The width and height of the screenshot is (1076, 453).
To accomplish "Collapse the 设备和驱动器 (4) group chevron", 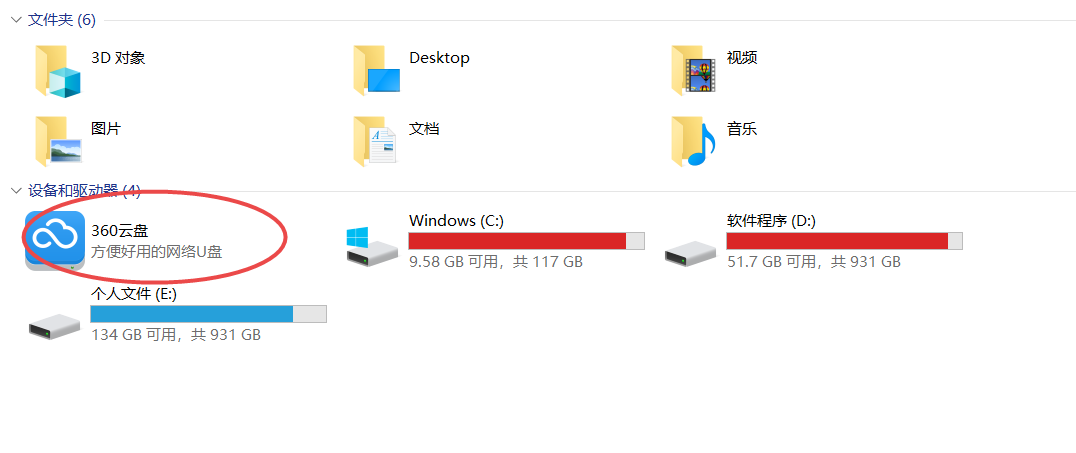I will [16, 191].
